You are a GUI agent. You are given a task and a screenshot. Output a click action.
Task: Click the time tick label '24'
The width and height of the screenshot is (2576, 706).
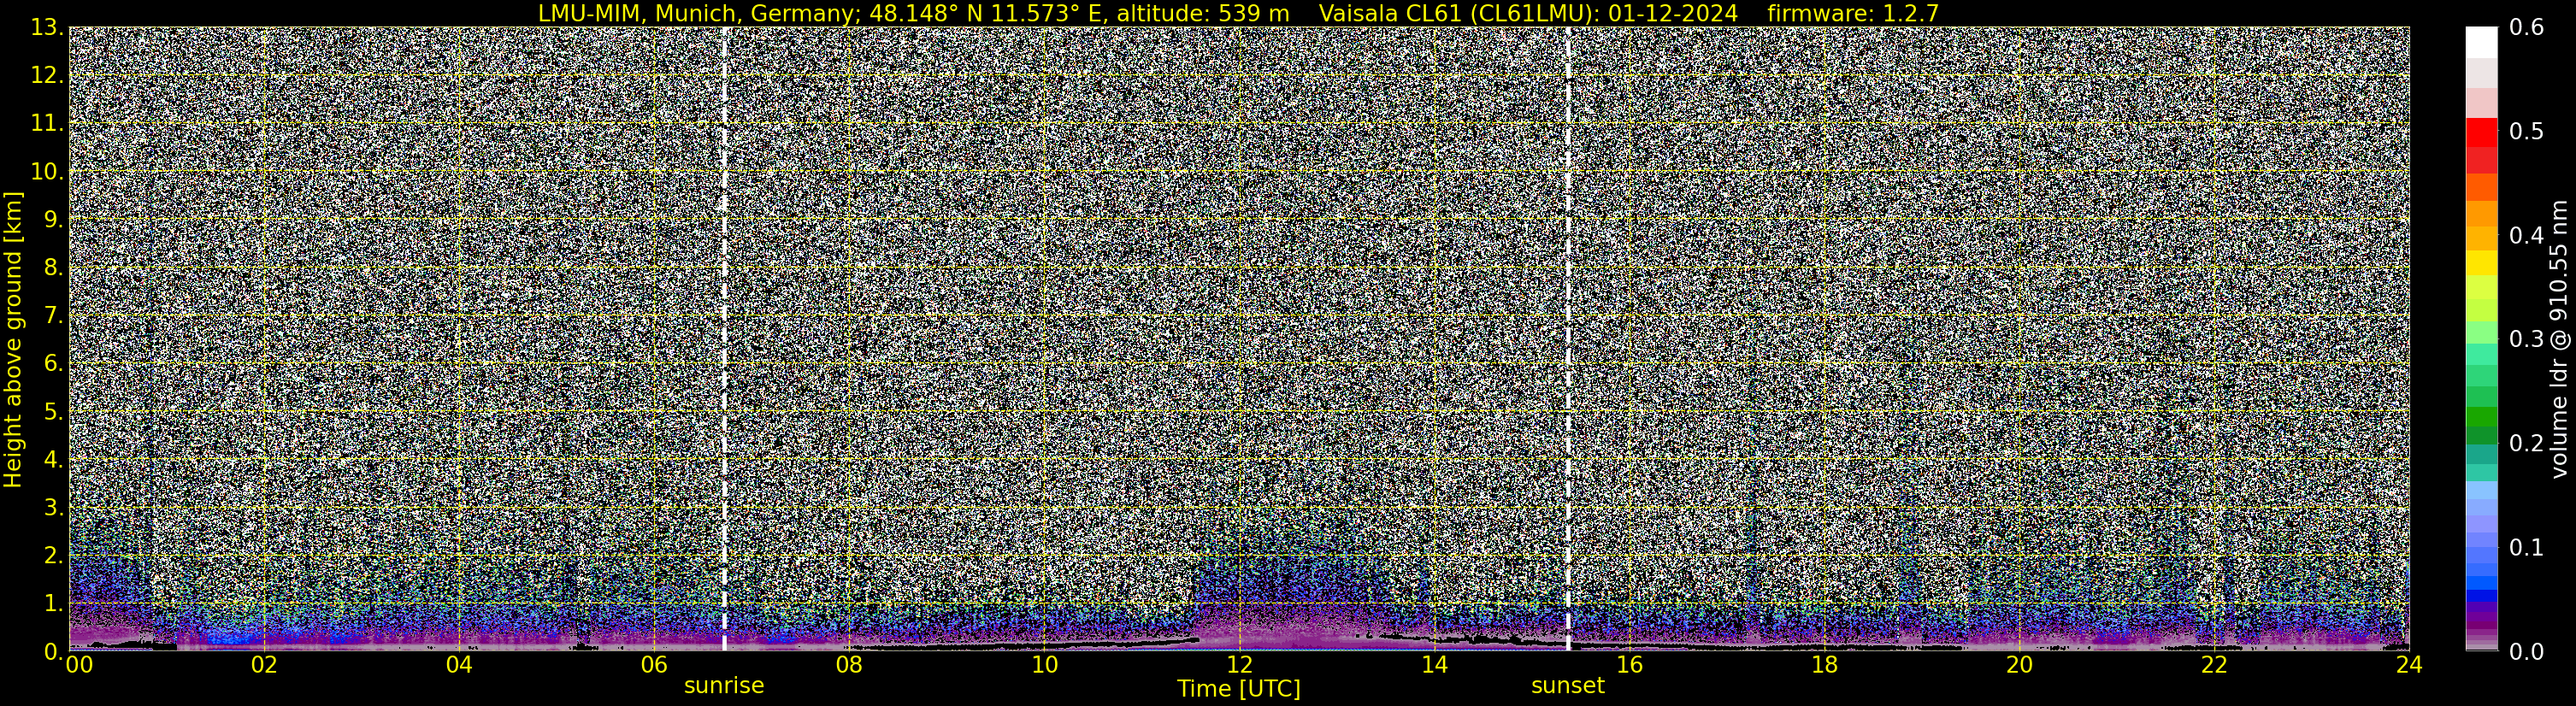coord(2409,665)
